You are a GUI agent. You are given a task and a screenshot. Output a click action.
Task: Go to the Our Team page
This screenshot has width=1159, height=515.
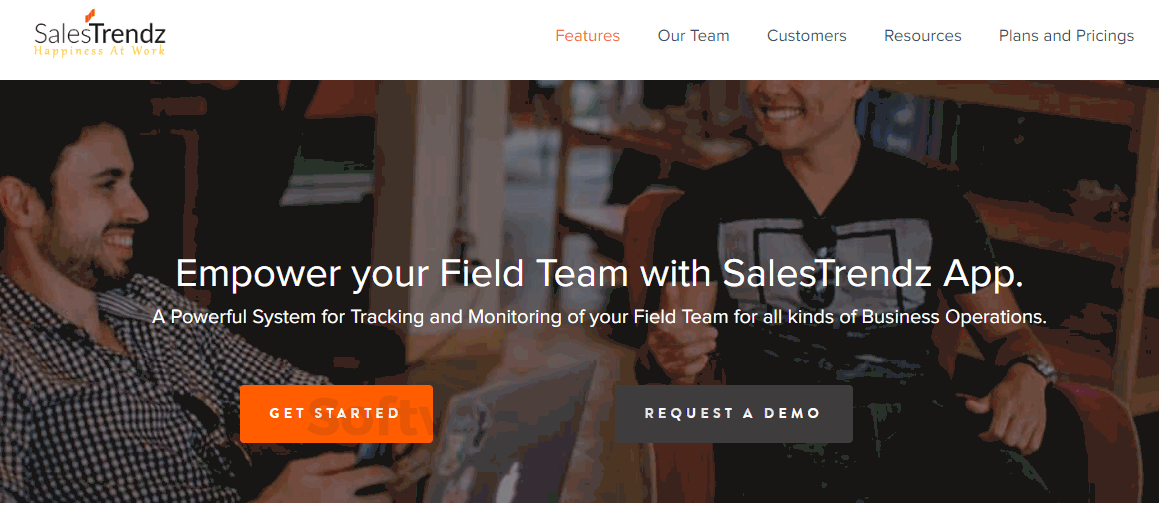pyautogui.click(x=693, y=36)
